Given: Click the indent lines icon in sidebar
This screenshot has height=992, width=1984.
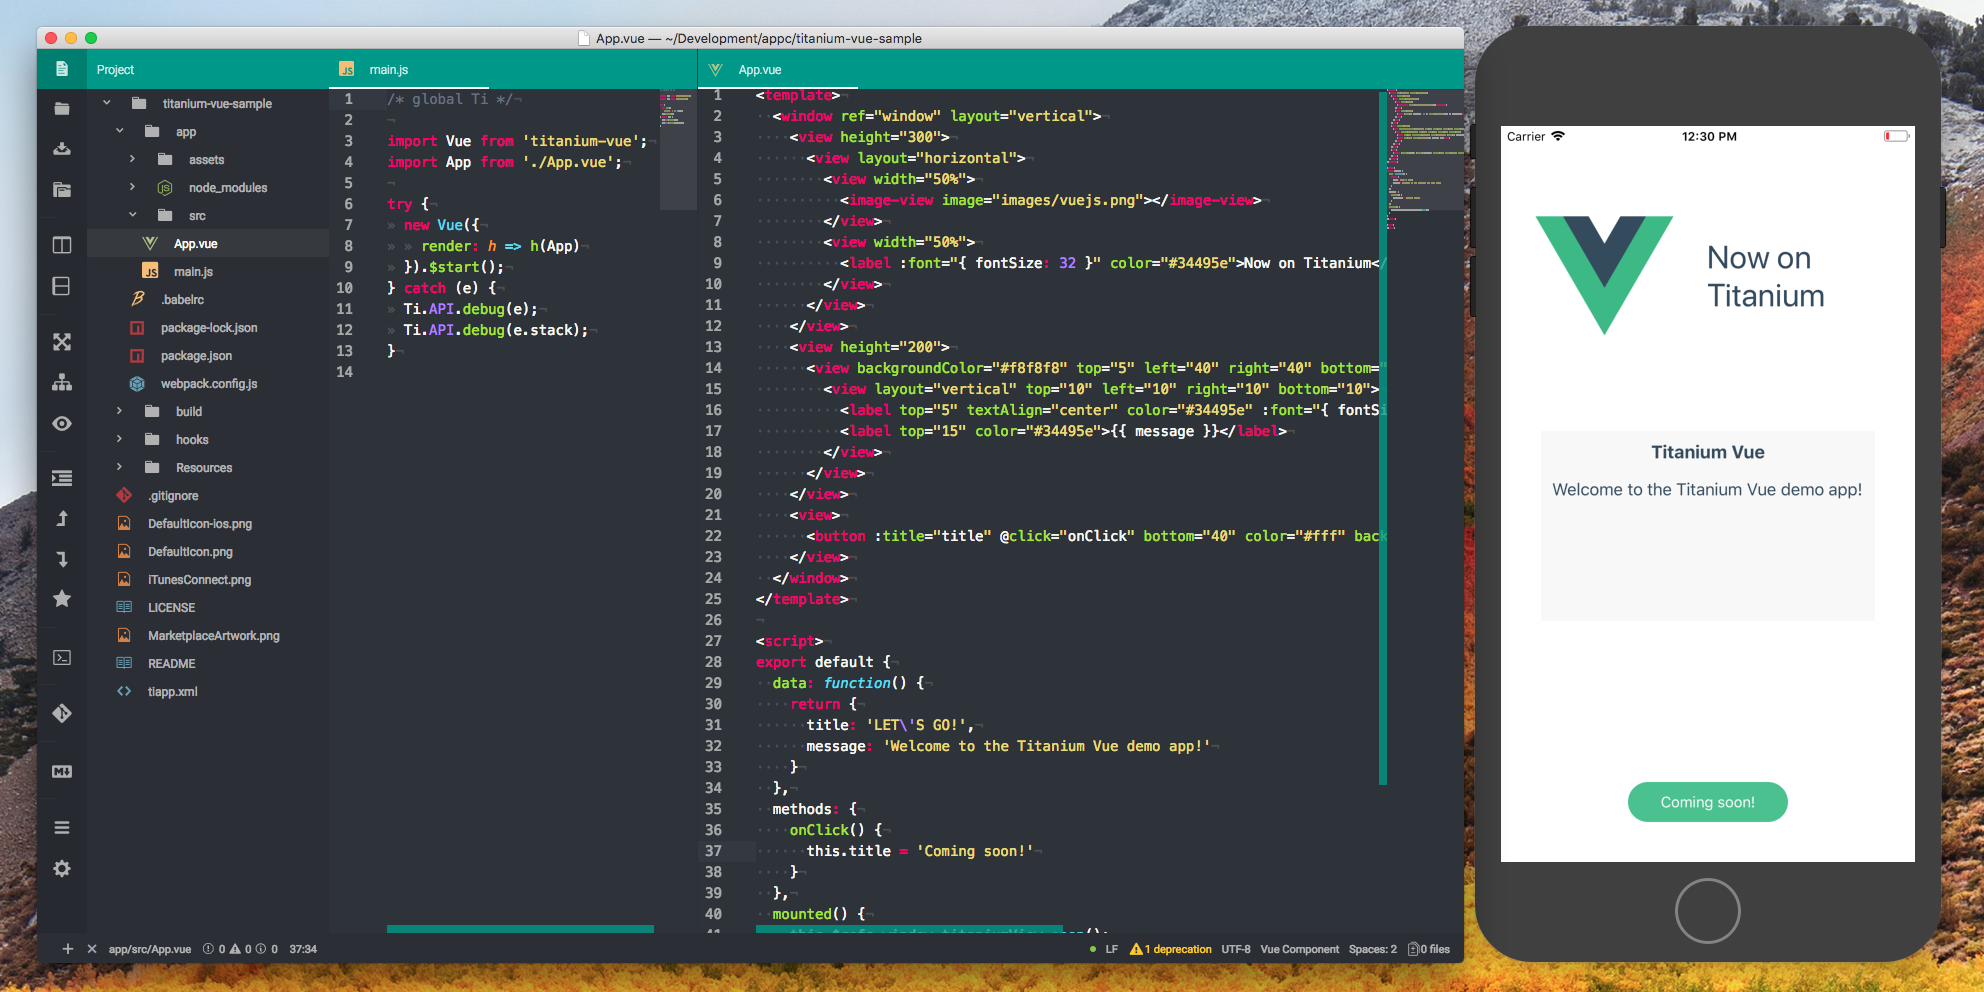Looking at the screenshot, I should point(62,478).
